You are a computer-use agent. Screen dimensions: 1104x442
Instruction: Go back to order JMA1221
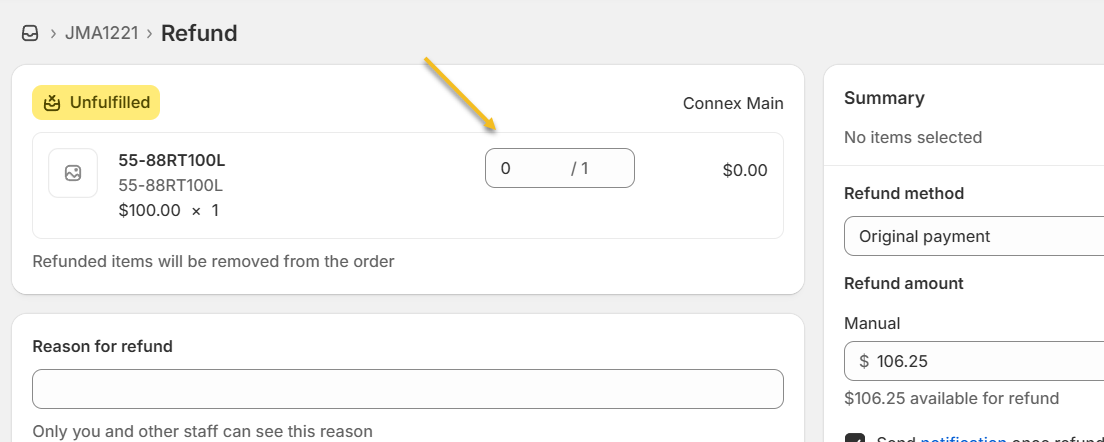pos(101,33)
